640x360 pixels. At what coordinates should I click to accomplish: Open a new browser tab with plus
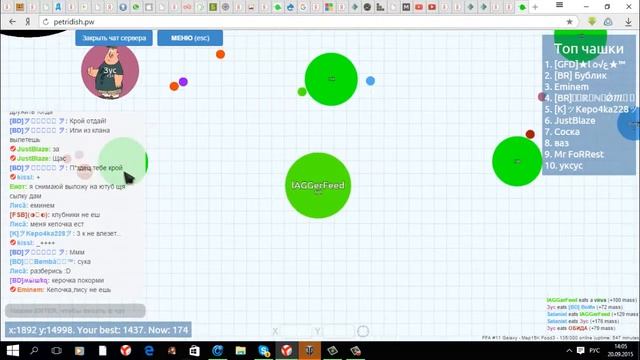click(x=535, y=7)
